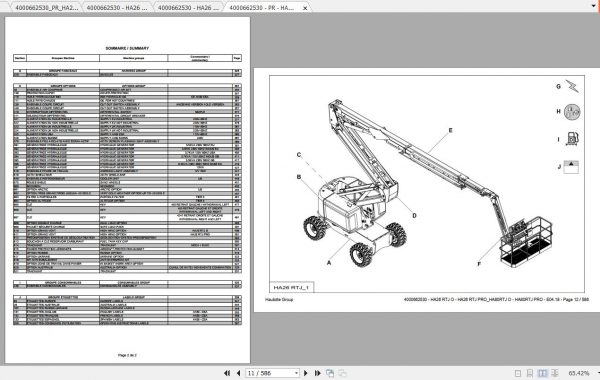The width and height of the screenshot is (600, 380).
Task: Click callout letter E on the boom
Action: coord(450,130)
